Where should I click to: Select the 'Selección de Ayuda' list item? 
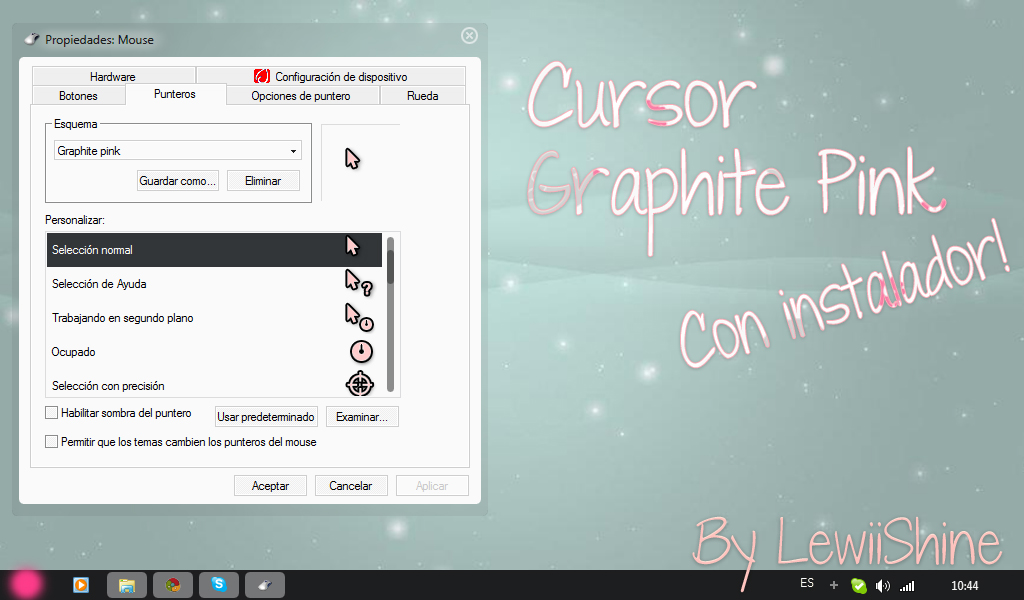tap(150, 283)
